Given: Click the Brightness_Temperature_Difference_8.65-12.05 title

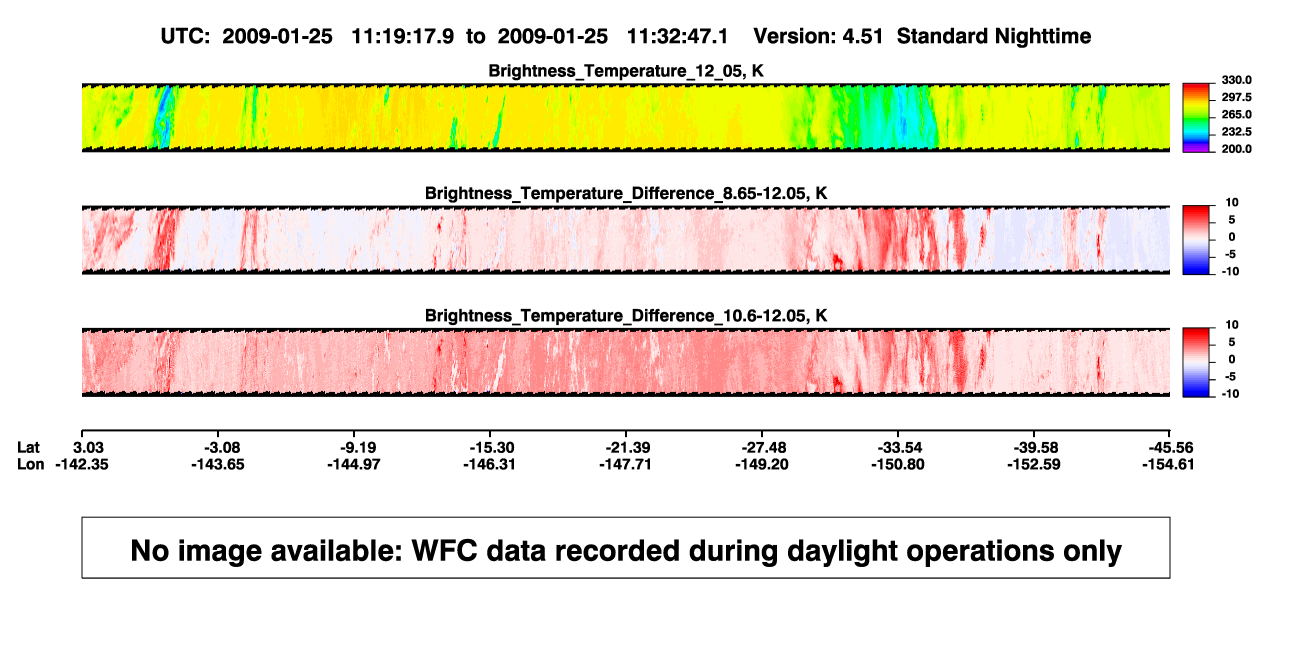Looking at the screenshot, I should 626,193.
